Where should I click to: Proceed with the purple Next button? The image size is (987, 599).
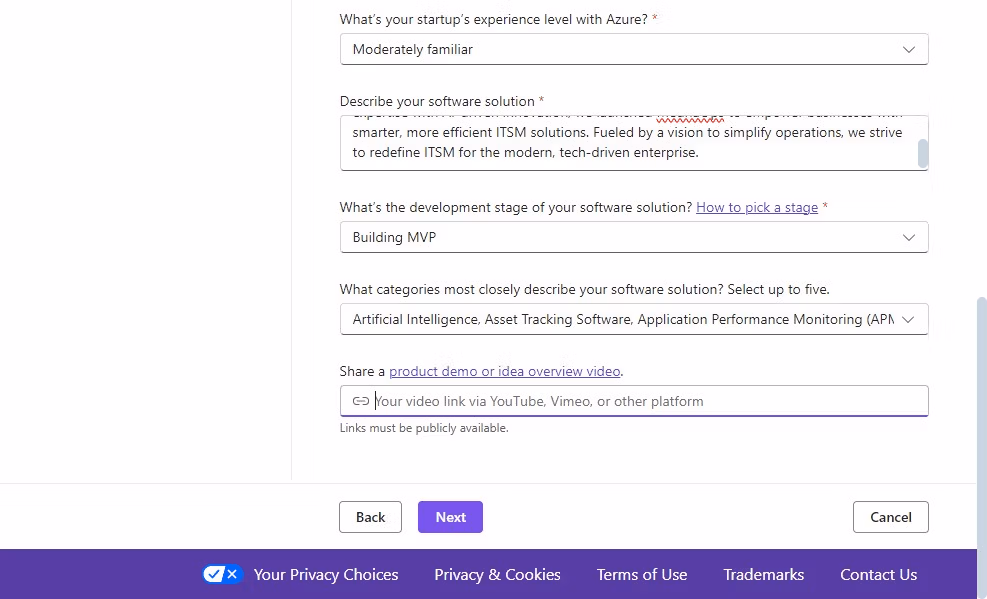pos(450,517)
